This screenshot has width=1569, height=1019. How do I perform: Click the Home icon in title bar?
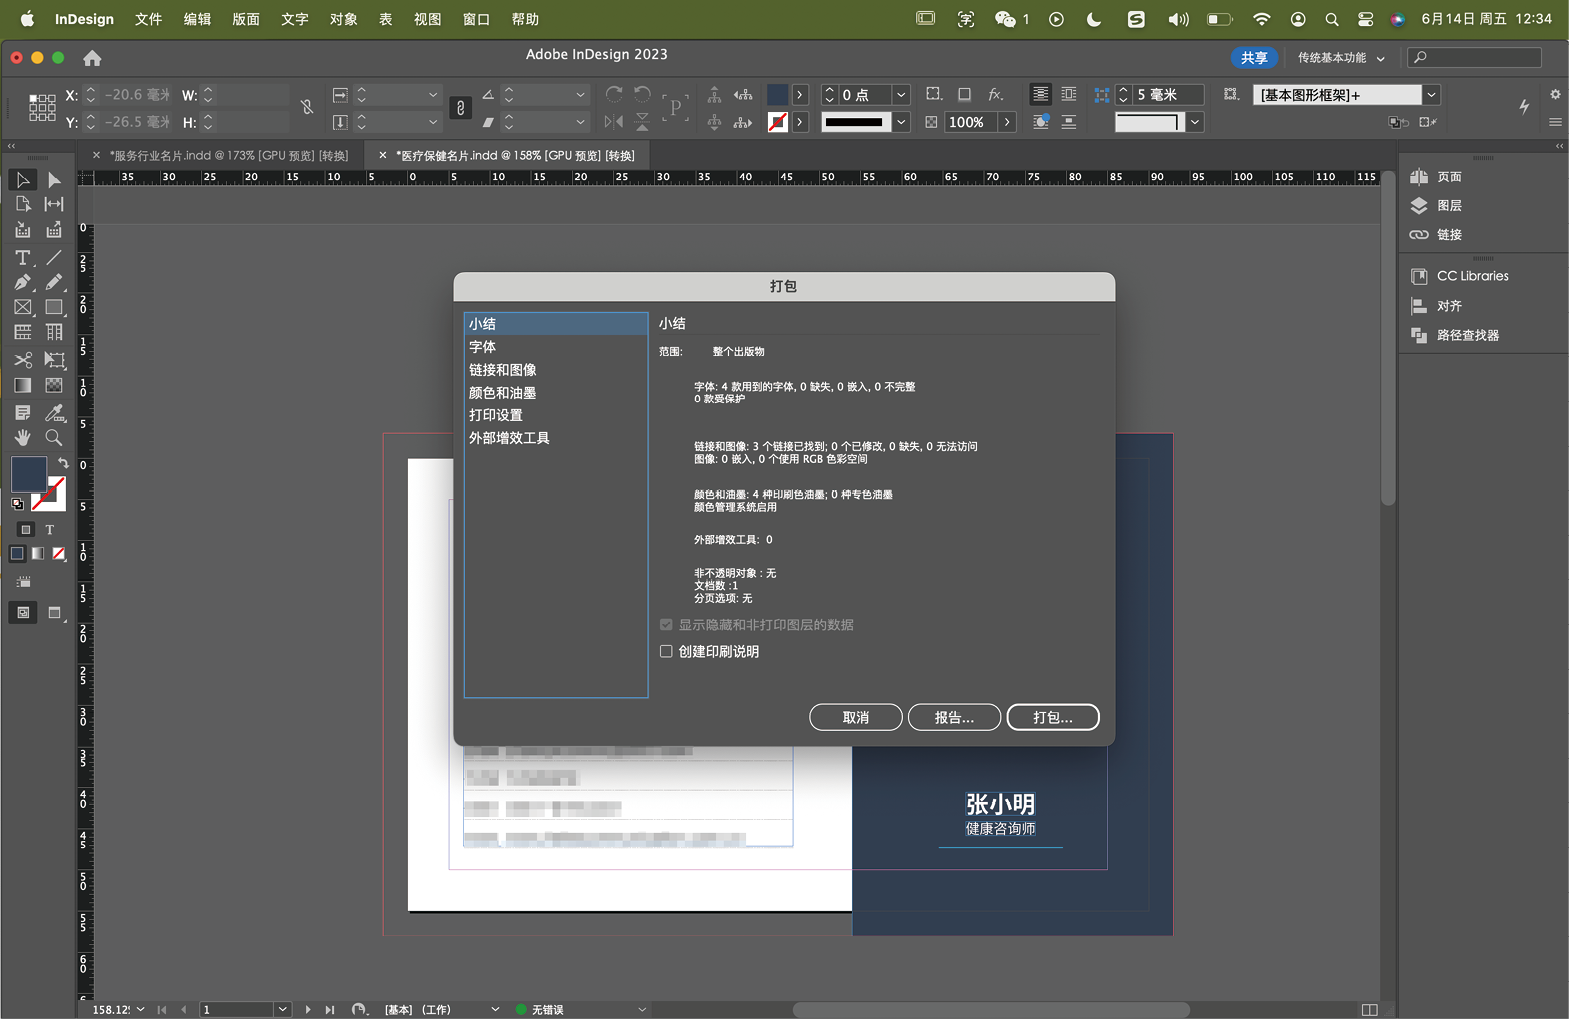92,58
